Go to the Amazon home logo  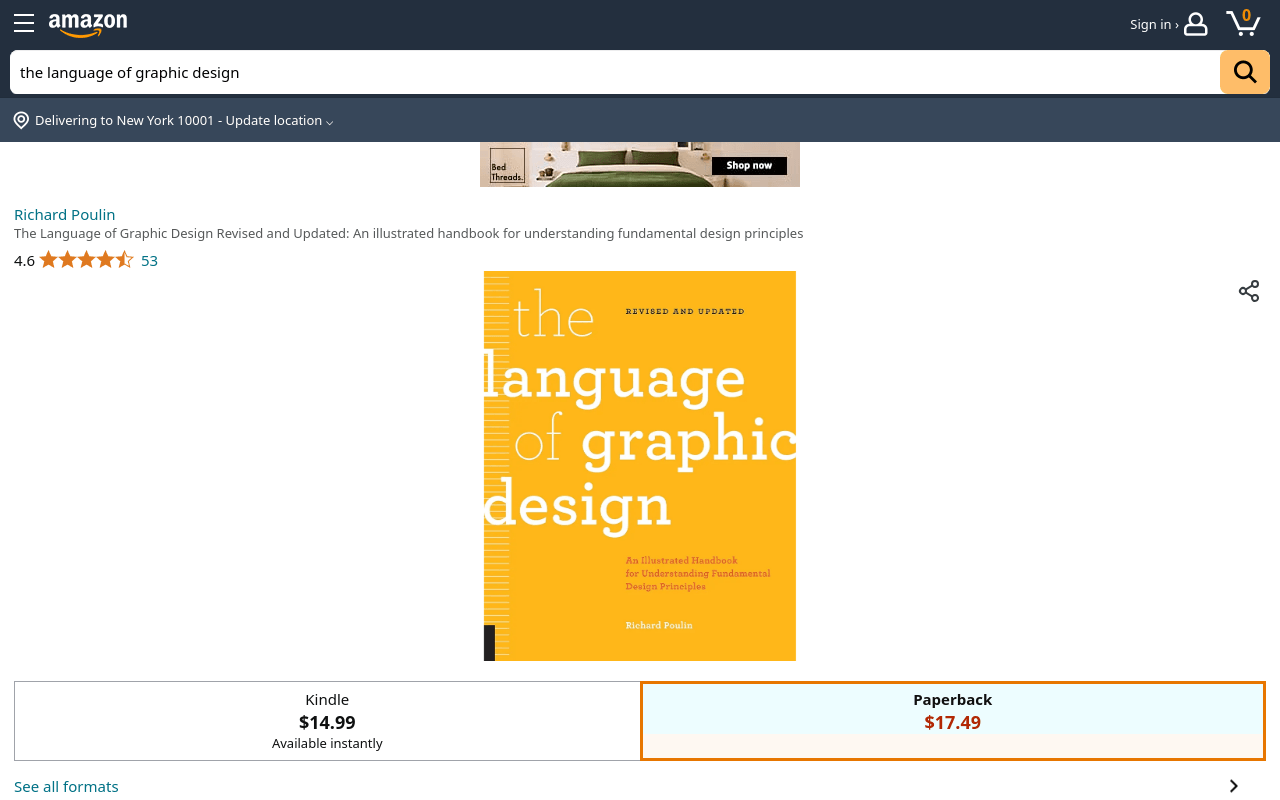tap(88, 24)
